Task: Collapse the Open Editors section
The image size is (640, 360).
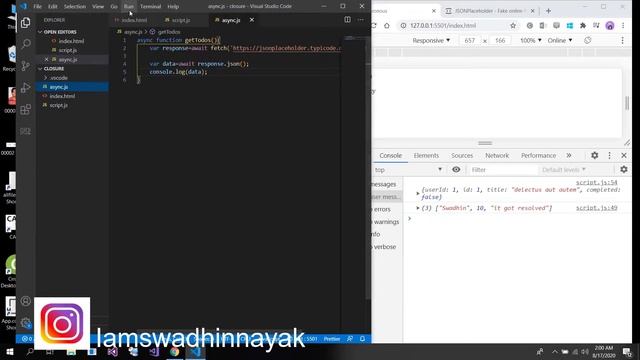Action: [60, 32]
